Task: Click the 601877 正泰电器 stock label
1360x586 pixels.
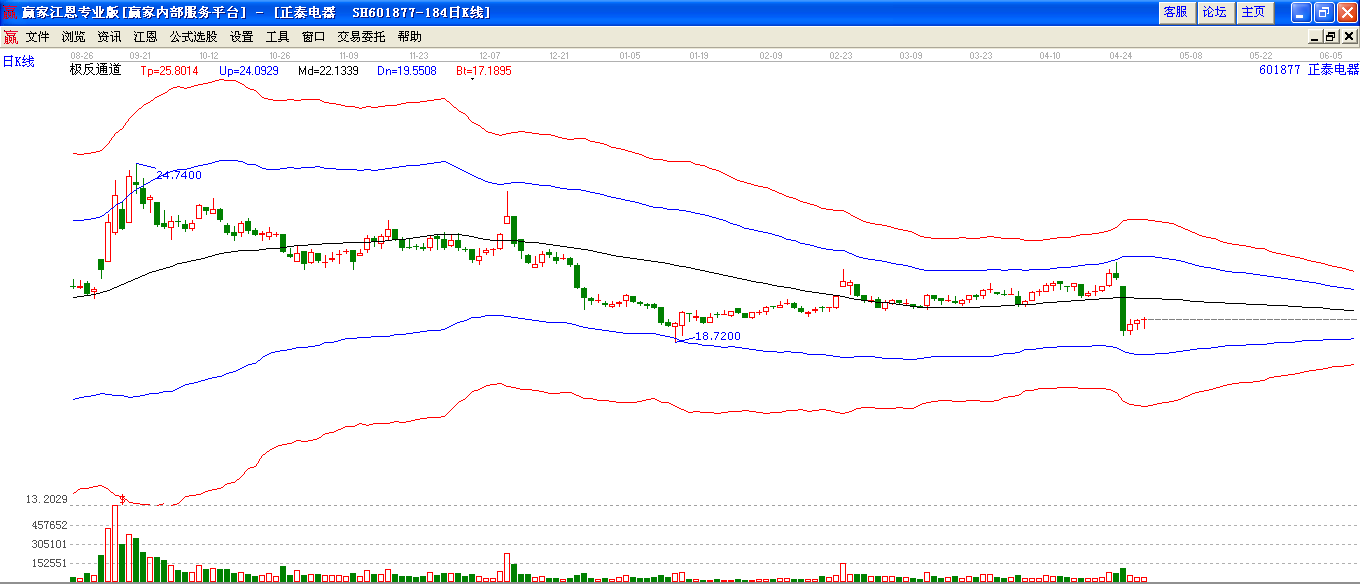Action: tap(1309, 70)
